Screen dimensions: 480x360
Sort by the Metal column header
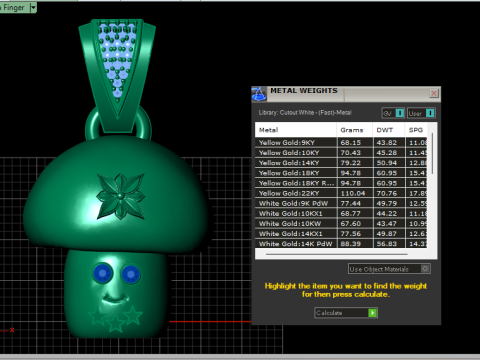[x=296, y=130]
